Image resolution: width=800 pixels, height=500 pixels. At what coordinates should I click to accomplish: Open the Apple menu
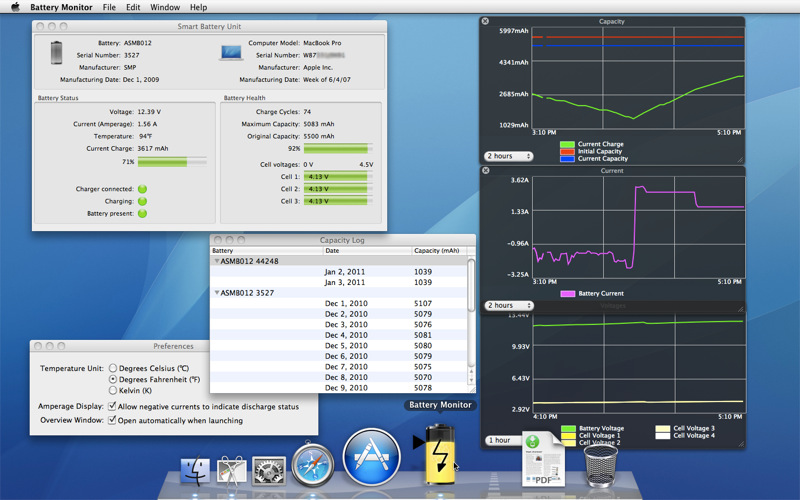tap(15, 7)
